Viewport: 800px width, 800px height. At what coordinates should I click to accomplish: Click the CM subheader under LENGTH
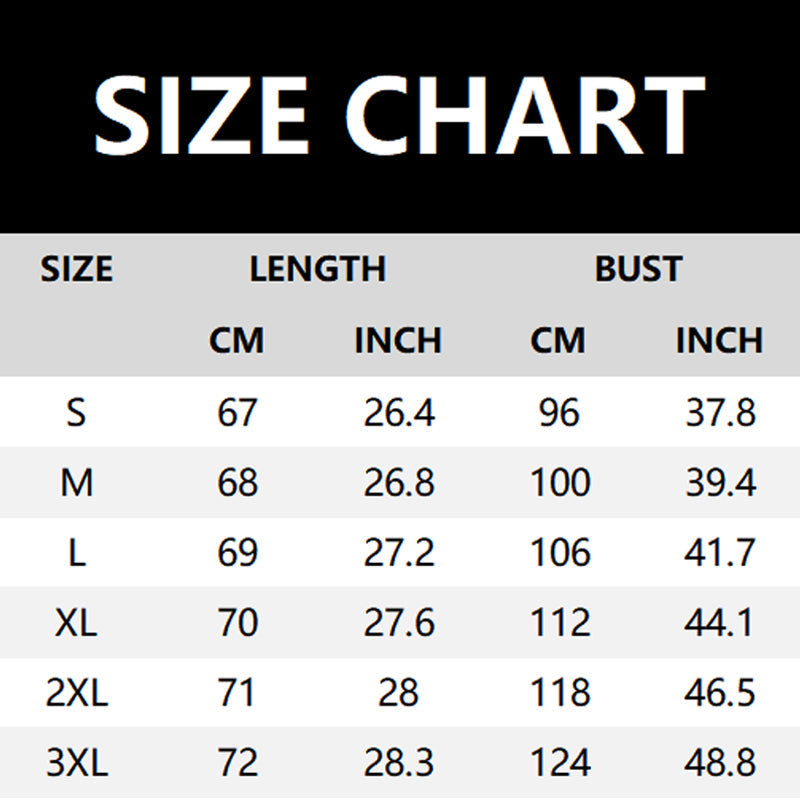click(x=237, y=341)
